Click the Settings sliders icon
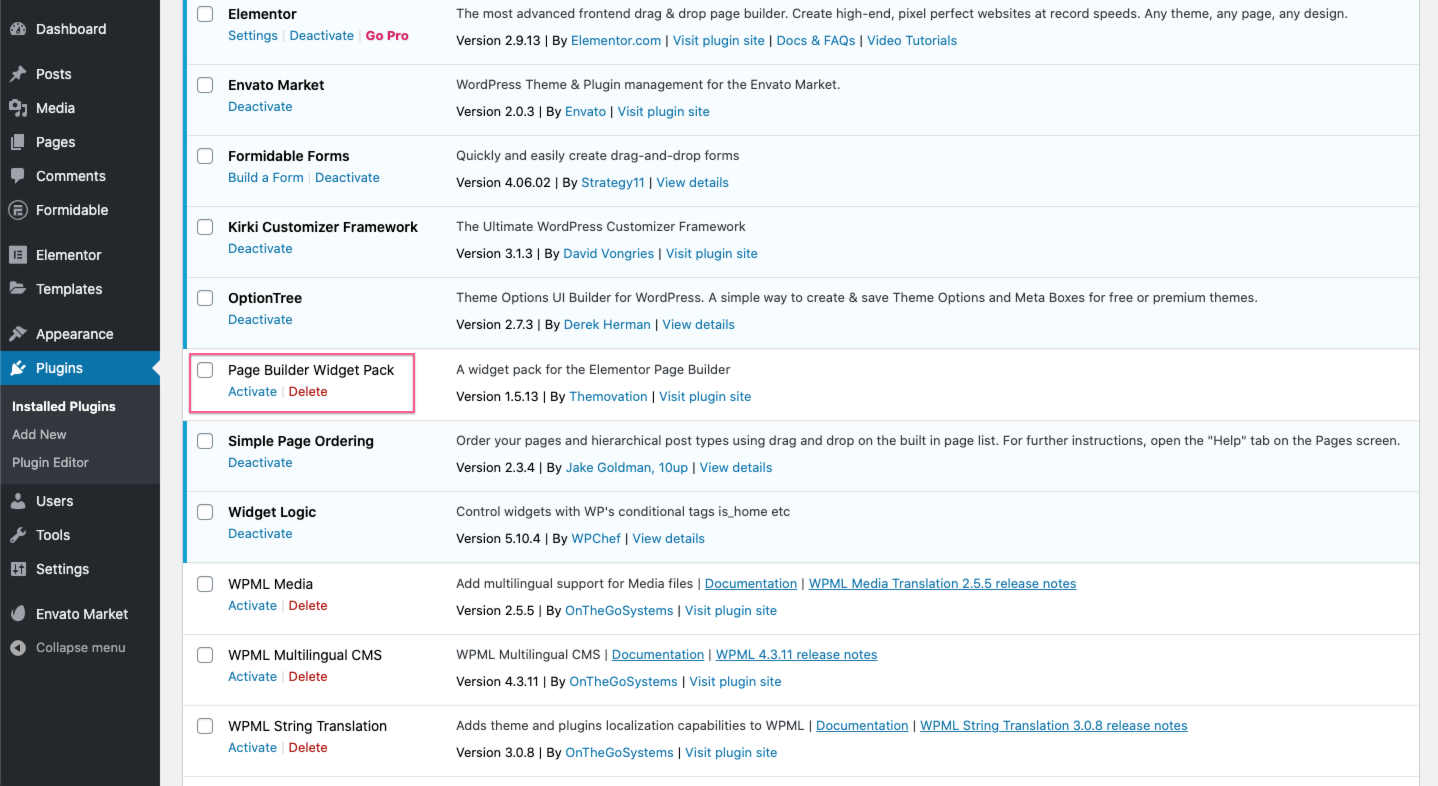The image size is (1438, 786). click(18, 569)
